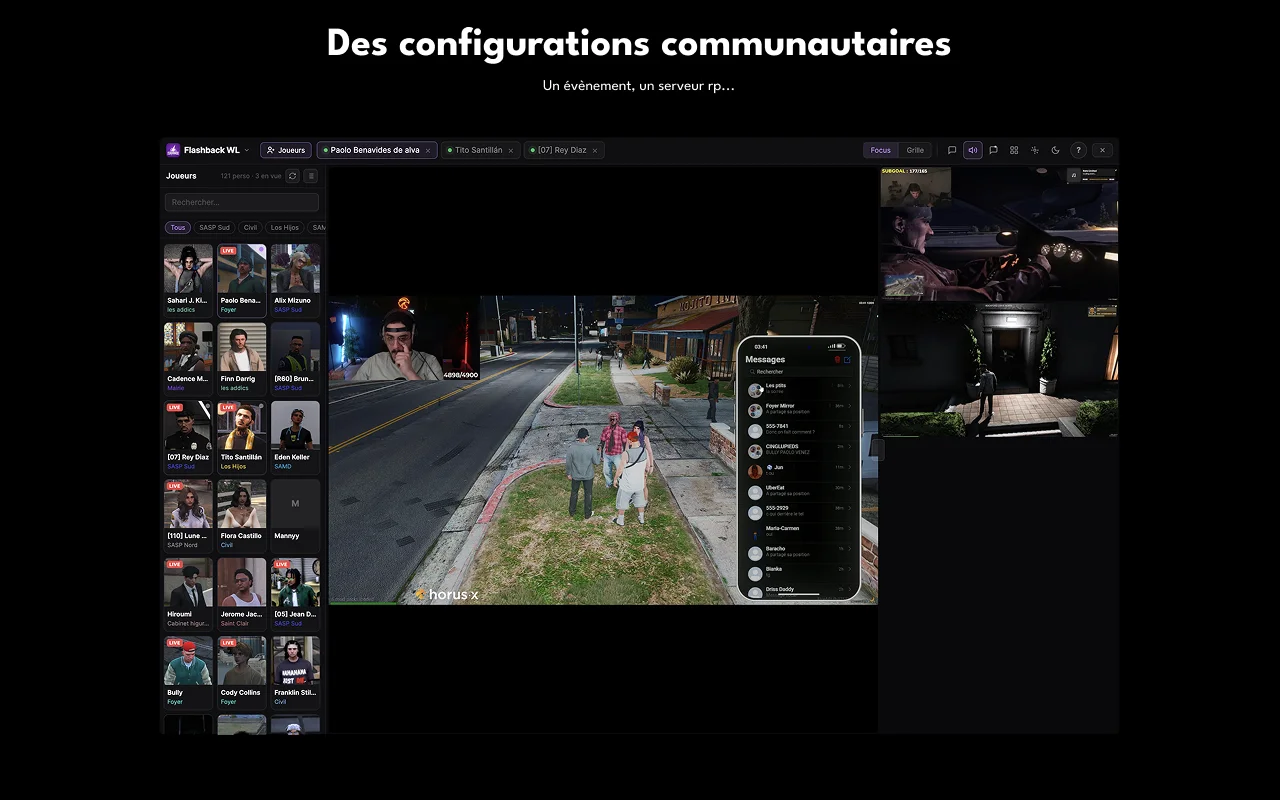
Task: Open the Flashback WL server dropdown
Action: [x=208, y=150]
